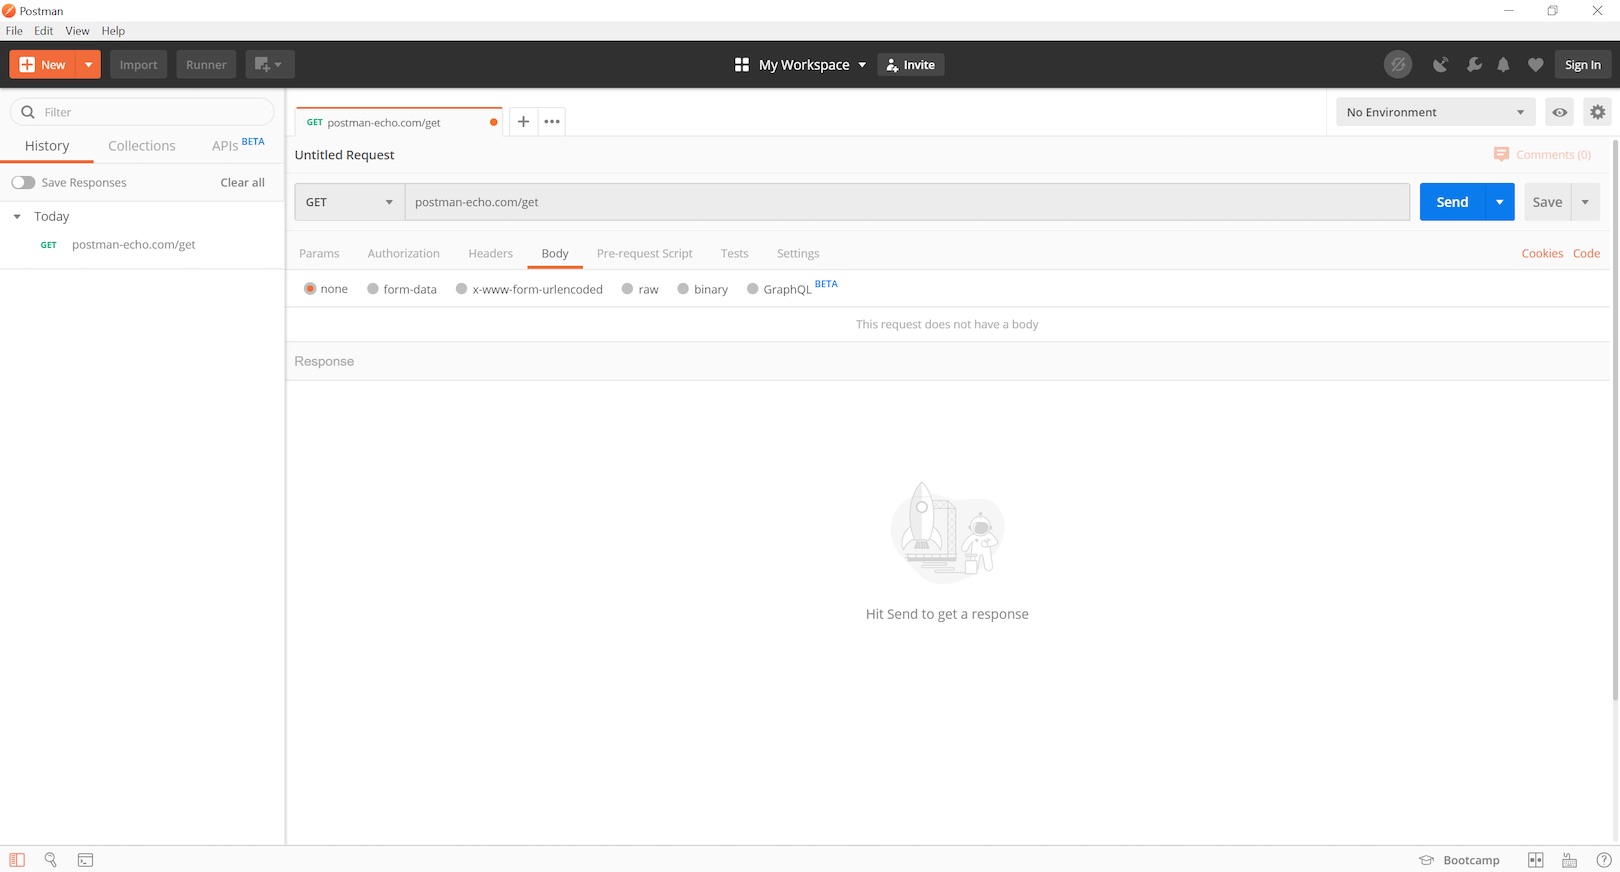This screenshot has width=1620, height=872.
Task: Add a new request tab with plus
Action: 523,122
